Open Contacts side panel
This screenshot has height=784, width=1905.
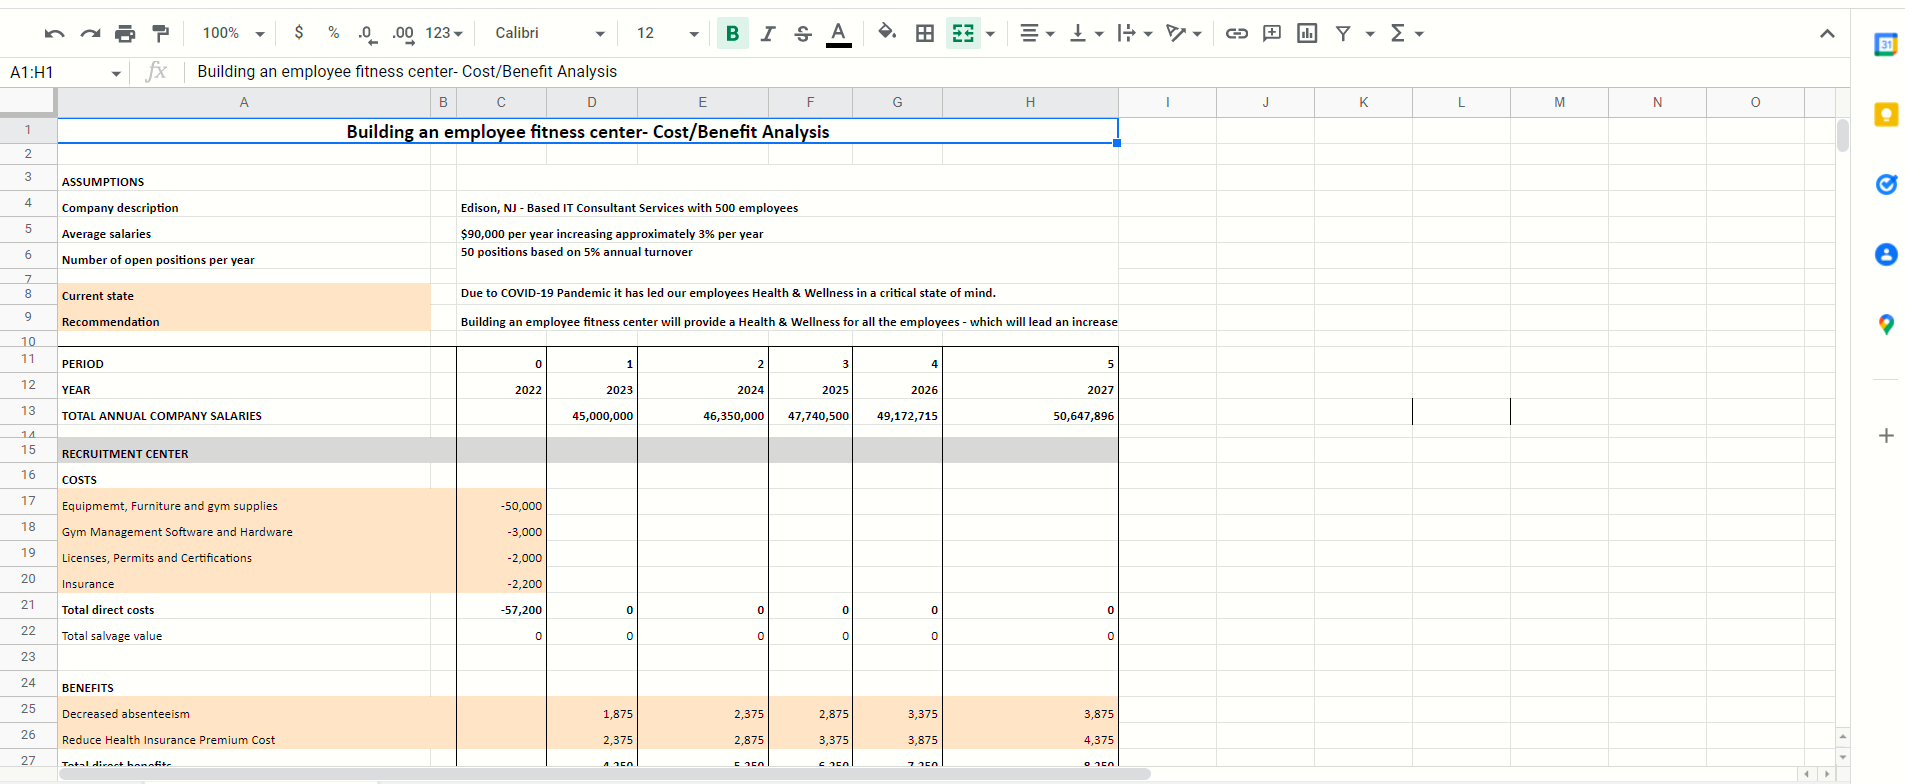[1886, 254]
